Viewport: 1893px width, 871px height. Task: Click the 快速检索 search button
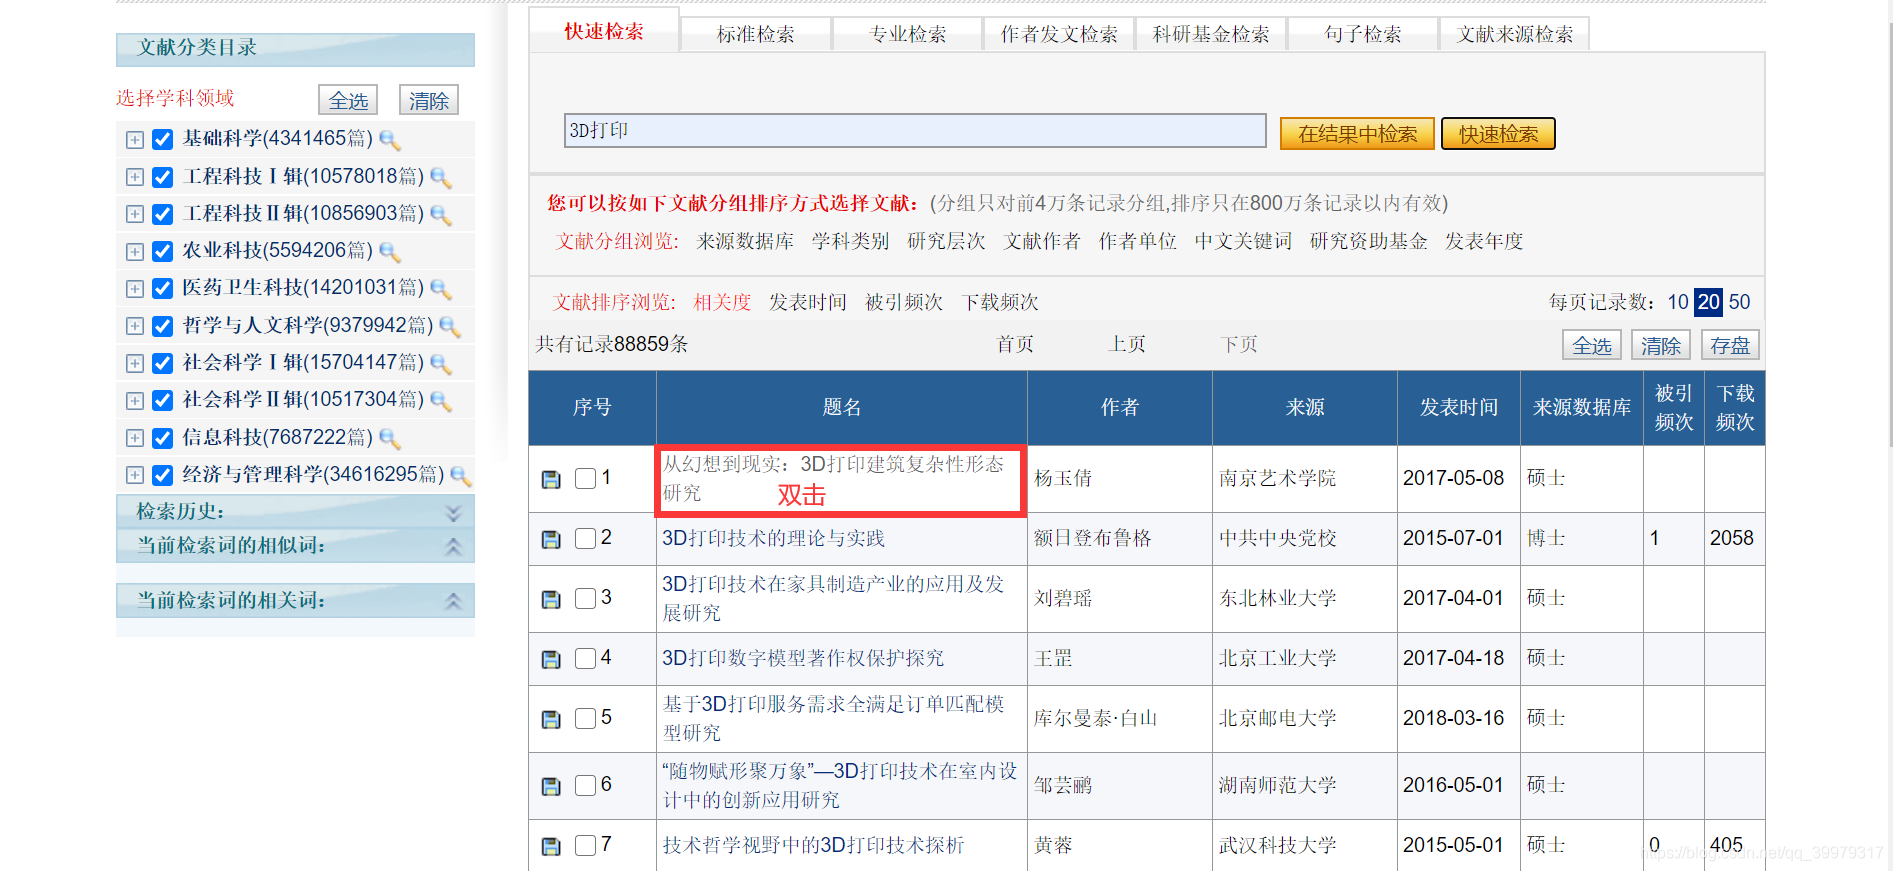(x=1498, y=134)
